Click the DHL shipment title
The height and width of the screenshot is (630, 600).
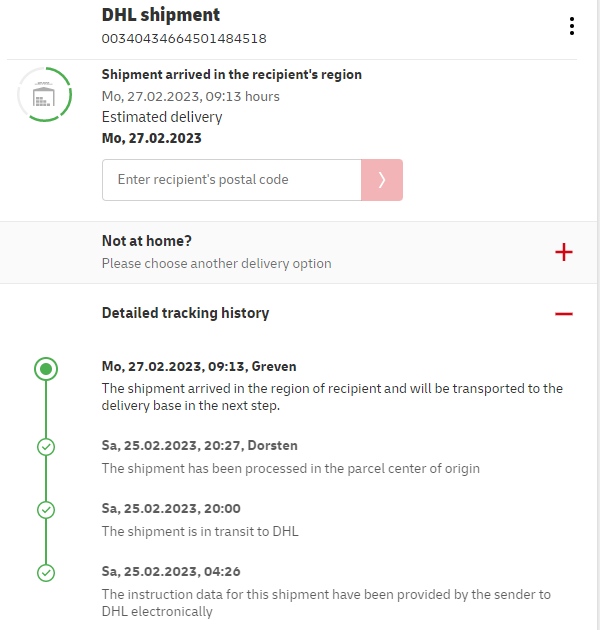pos(161,15)
